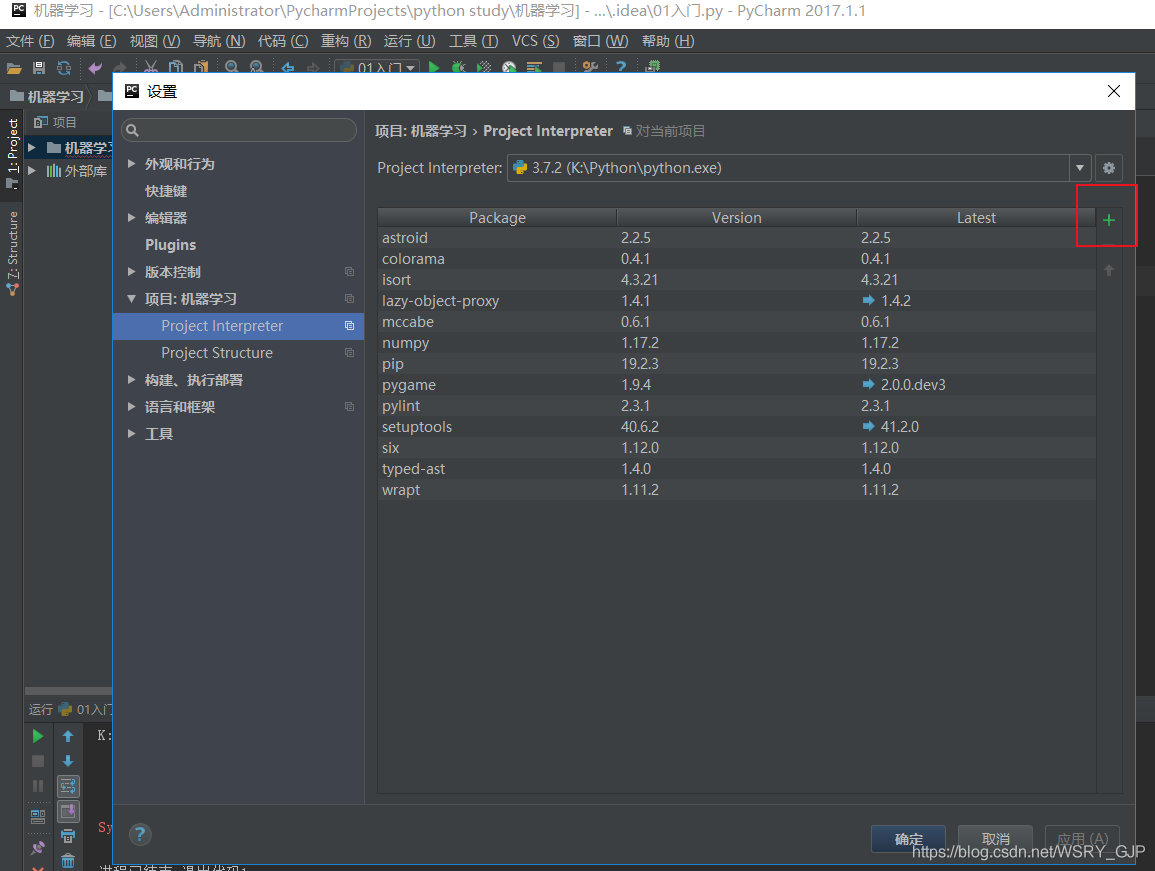Select the numpy package row
This screenshot has width=1155, height=871.
click(x=737, y=343)
